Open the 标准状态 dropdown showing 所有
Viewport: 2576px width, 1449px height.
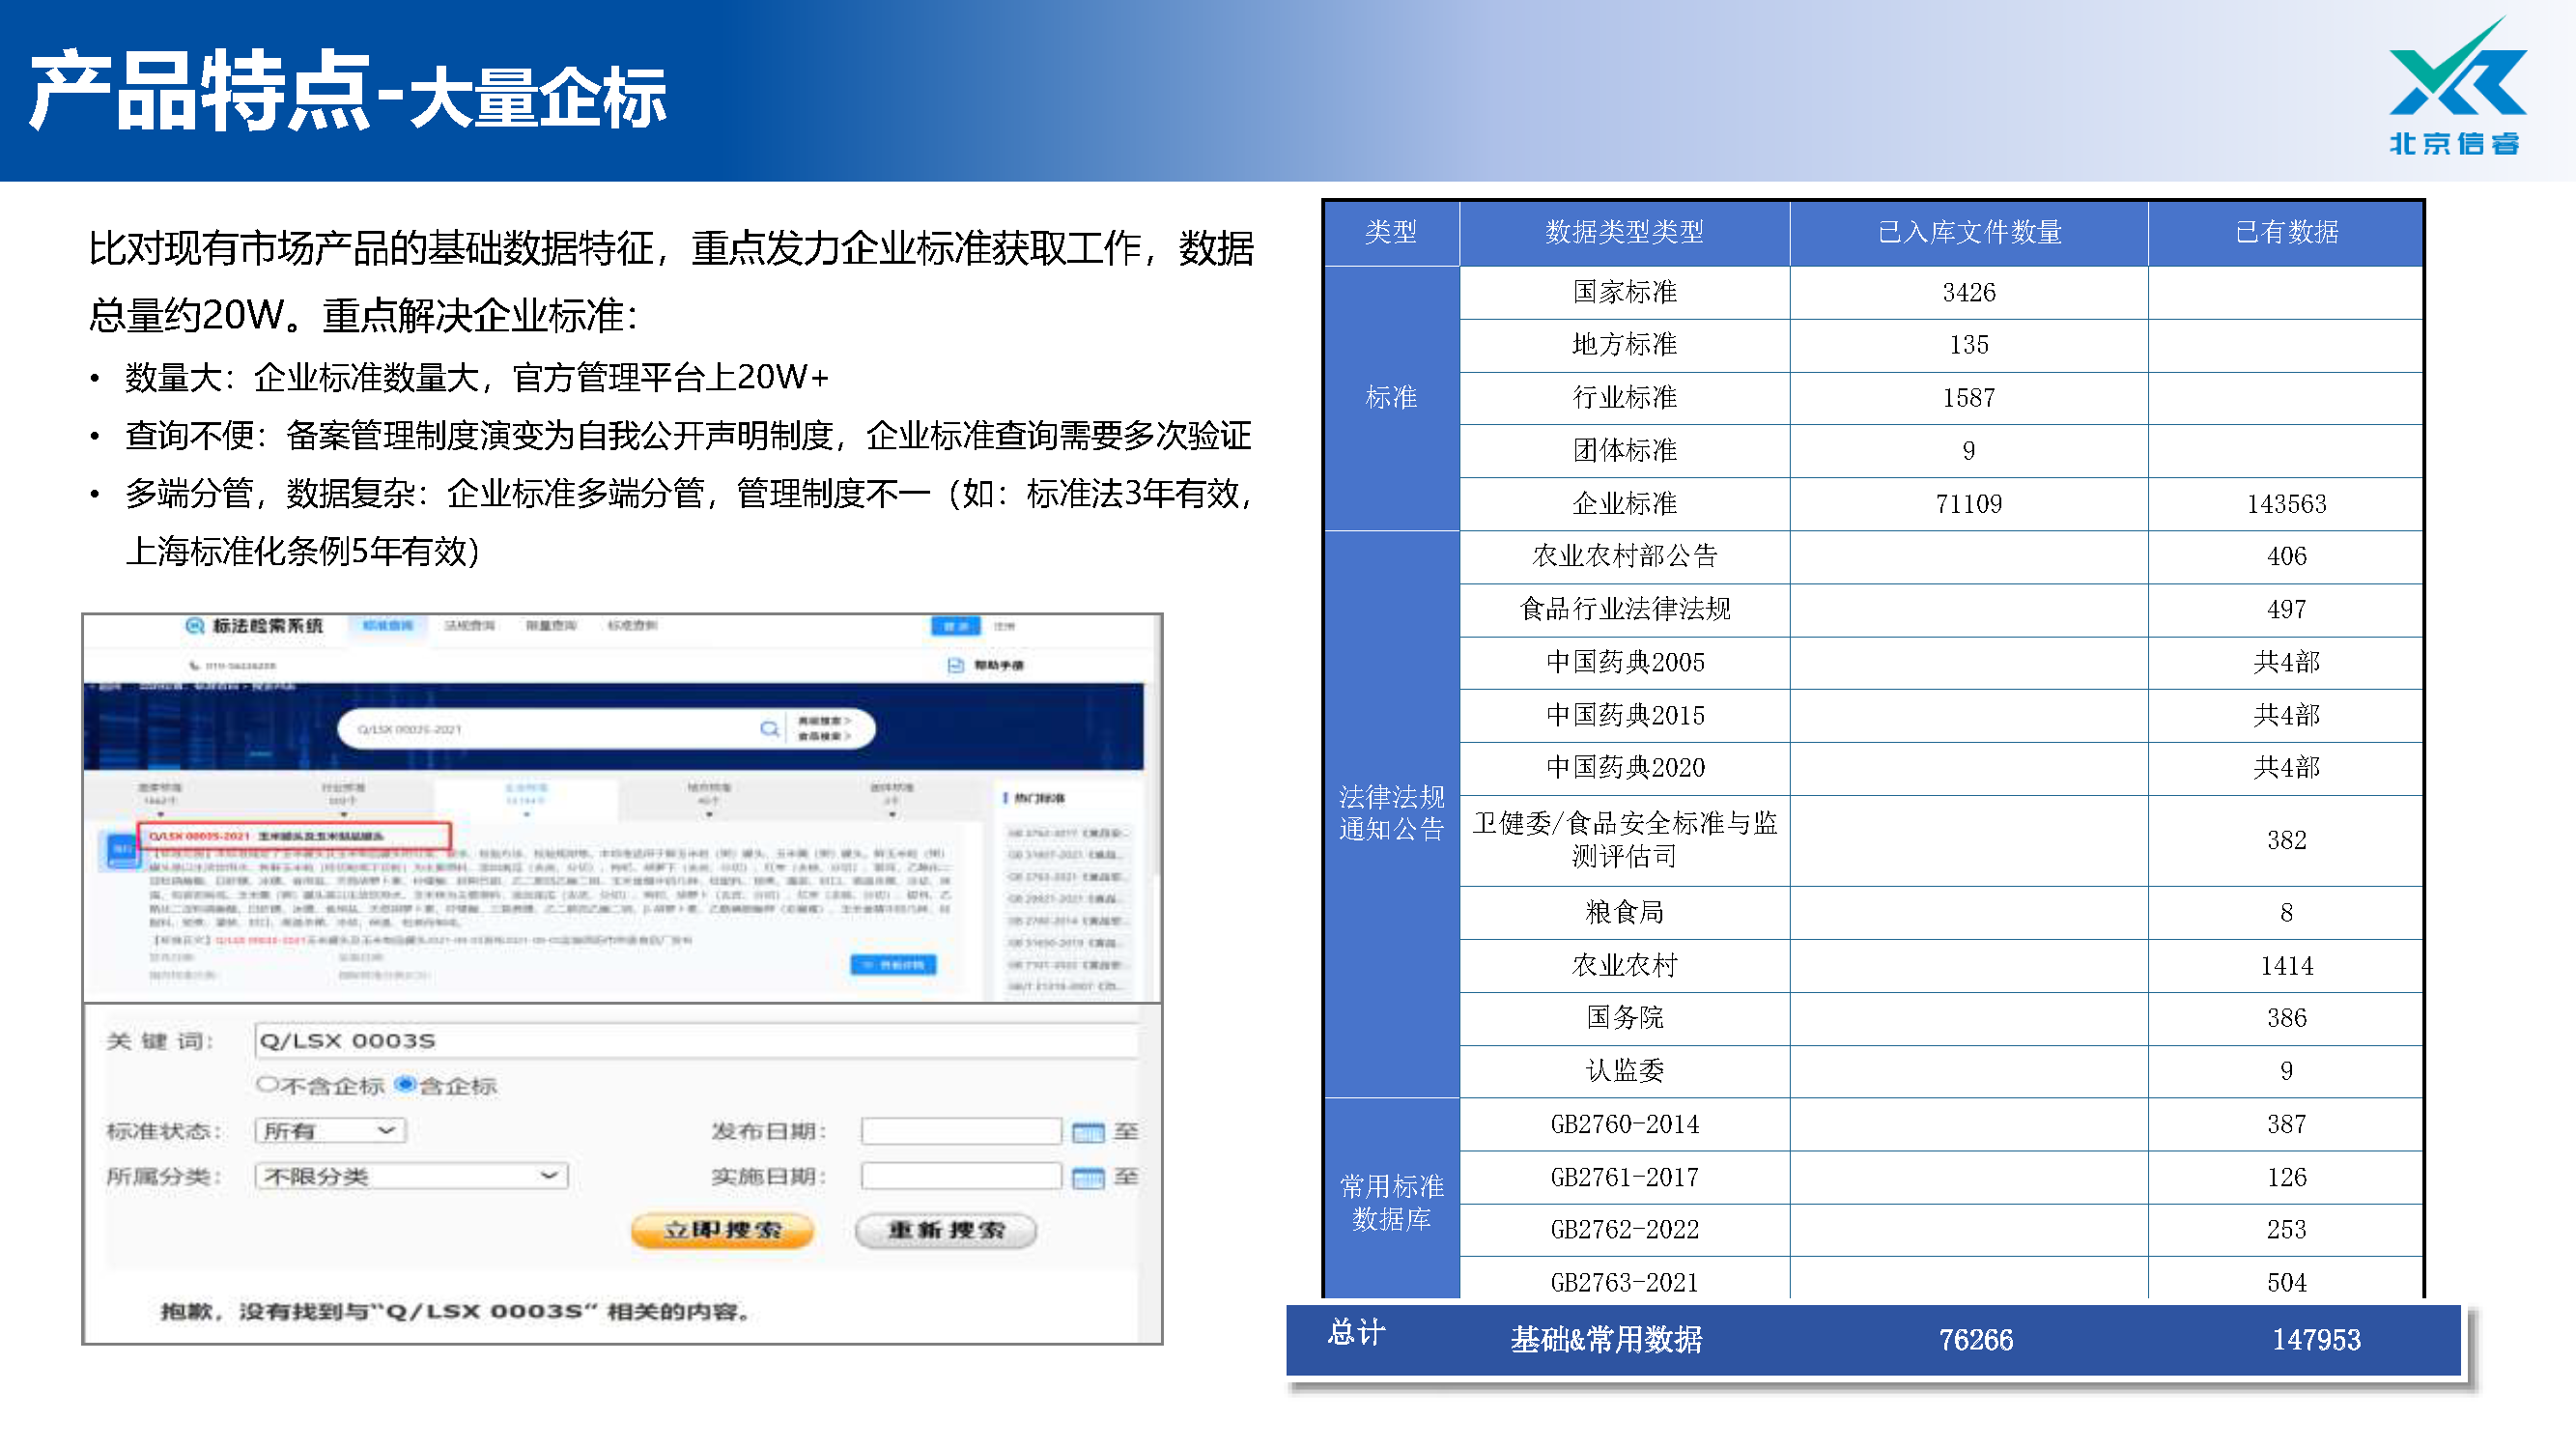point(330,1131)
